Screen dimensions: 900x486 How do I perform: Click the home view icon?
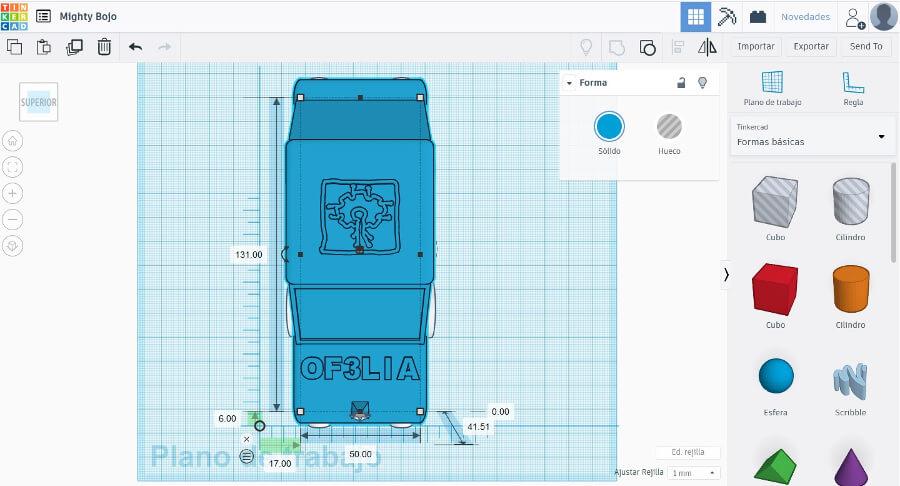[13, 141]
